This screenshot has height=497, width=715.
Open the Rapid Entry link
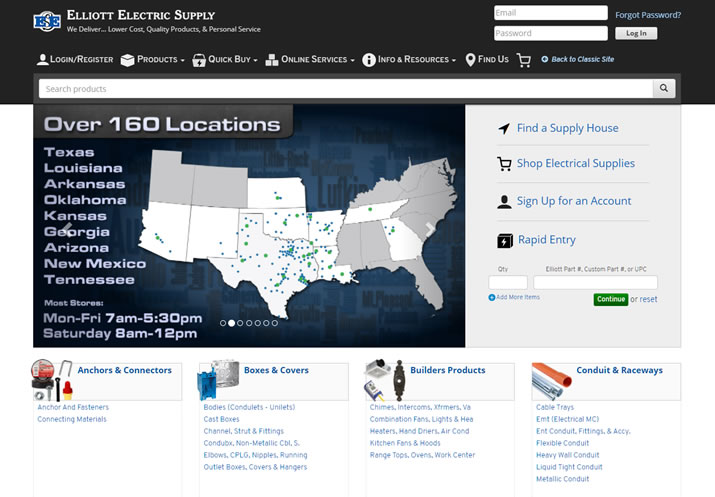547,240
